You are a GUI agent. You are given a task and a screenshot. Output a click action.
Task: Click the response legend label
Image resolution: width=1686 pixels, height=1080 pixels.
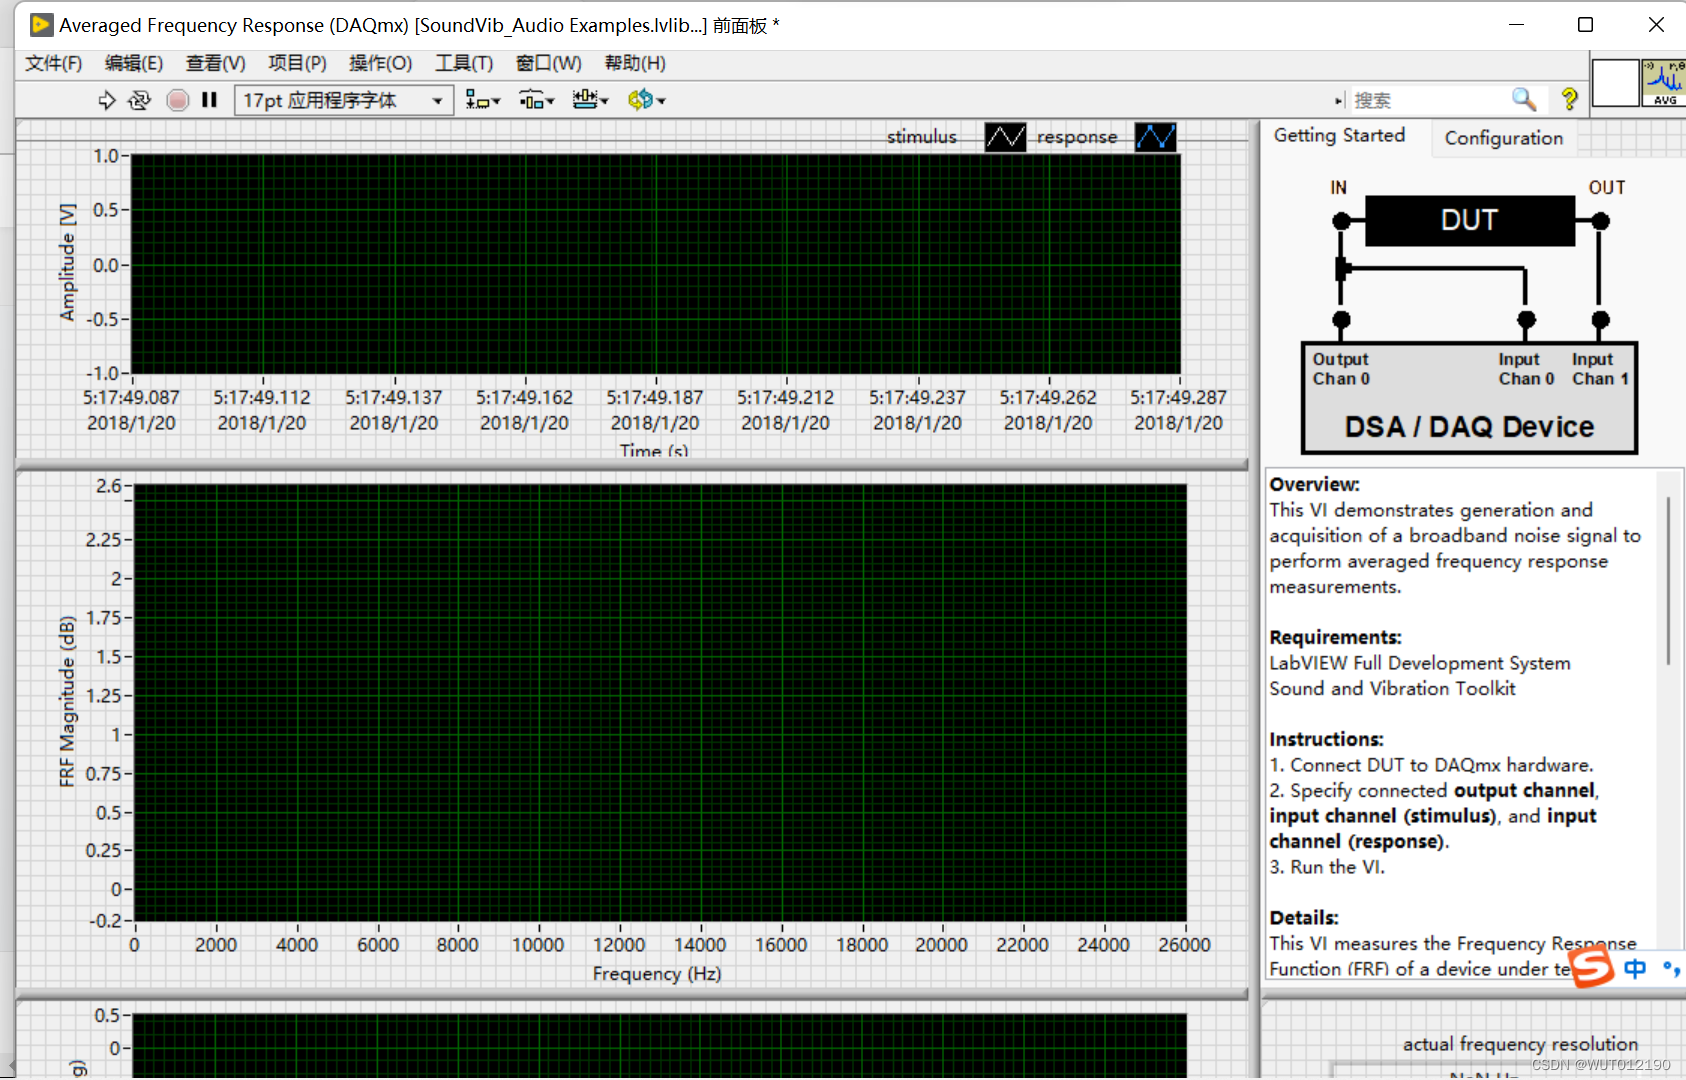point(1077,137)
